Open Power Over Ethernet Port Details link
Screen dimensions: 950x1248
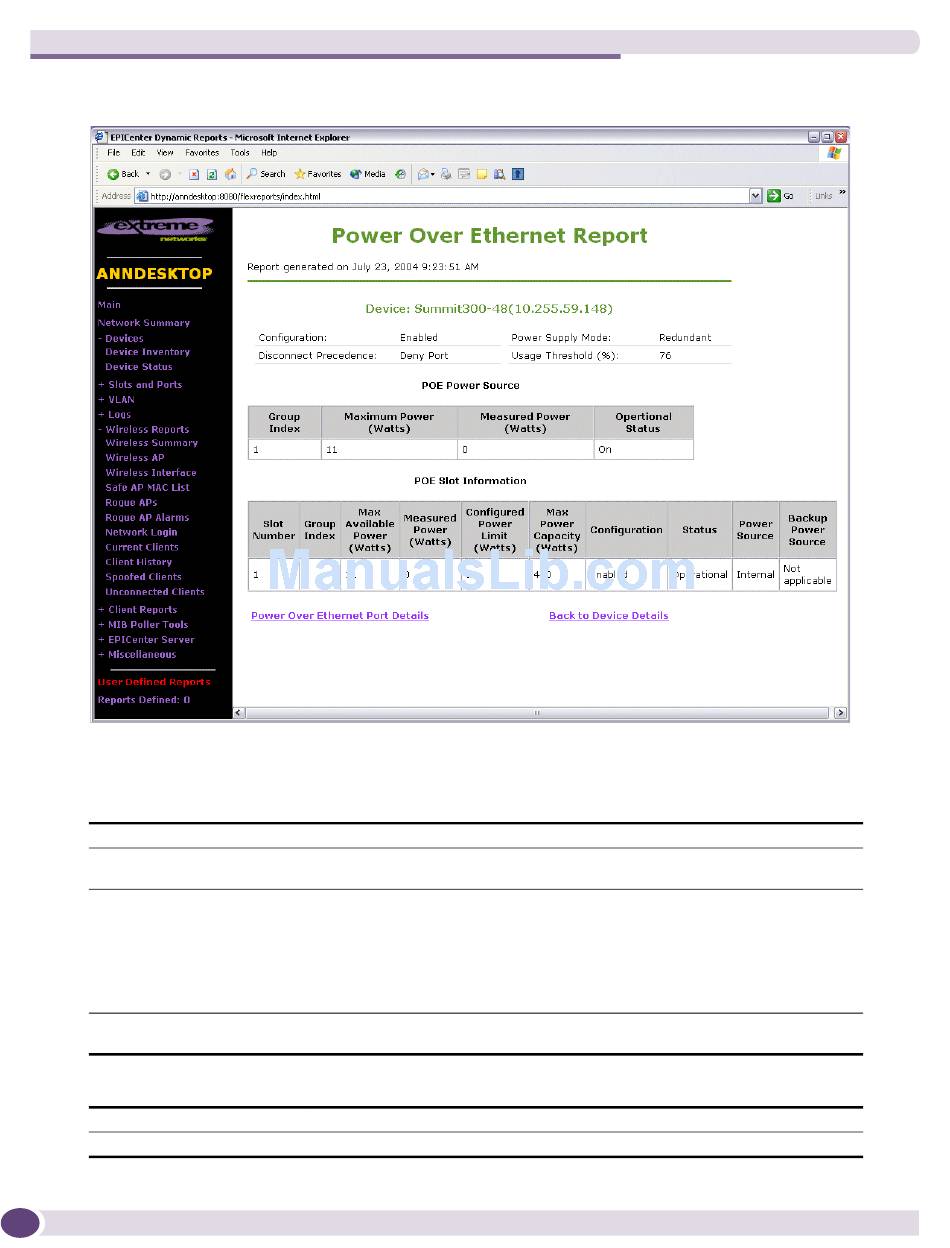(340, 616)
